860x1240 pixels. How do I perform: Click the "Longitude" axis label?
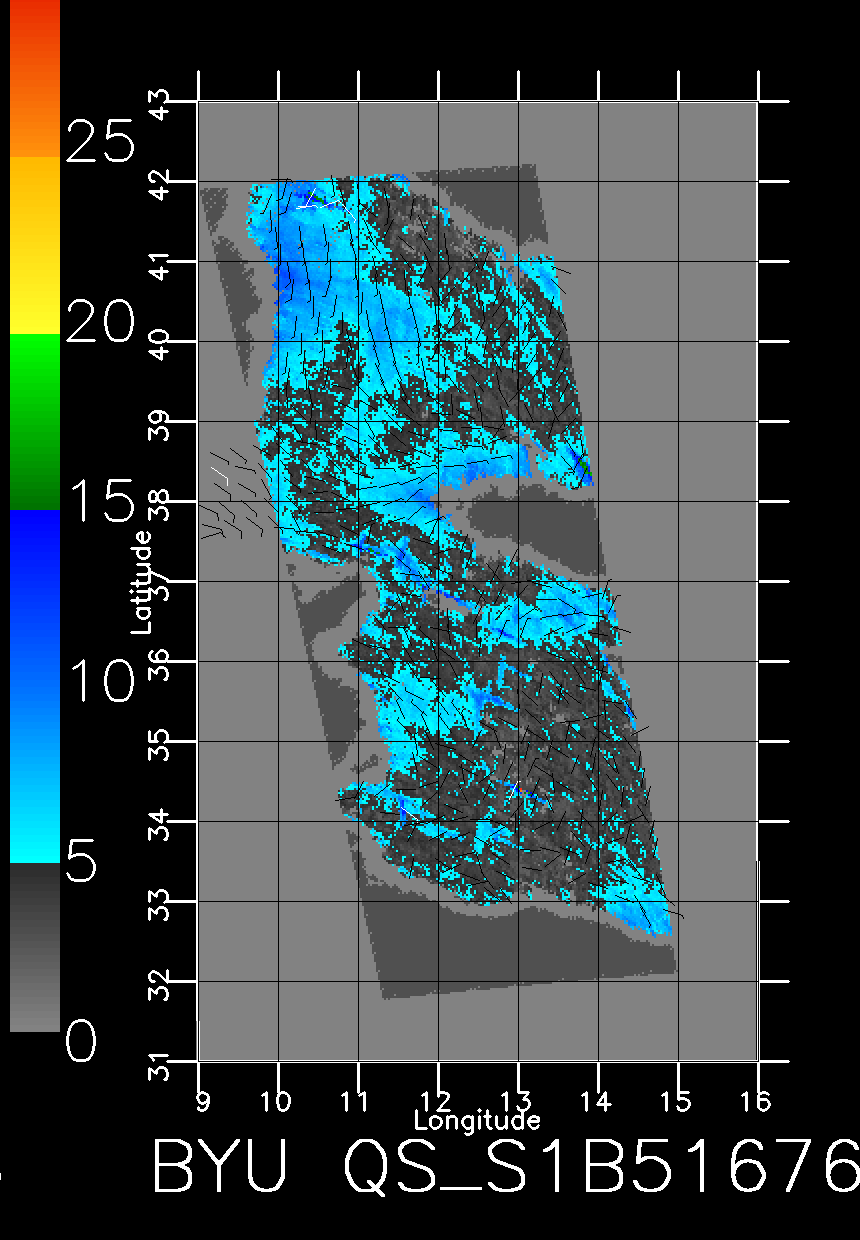(477, 1120)
